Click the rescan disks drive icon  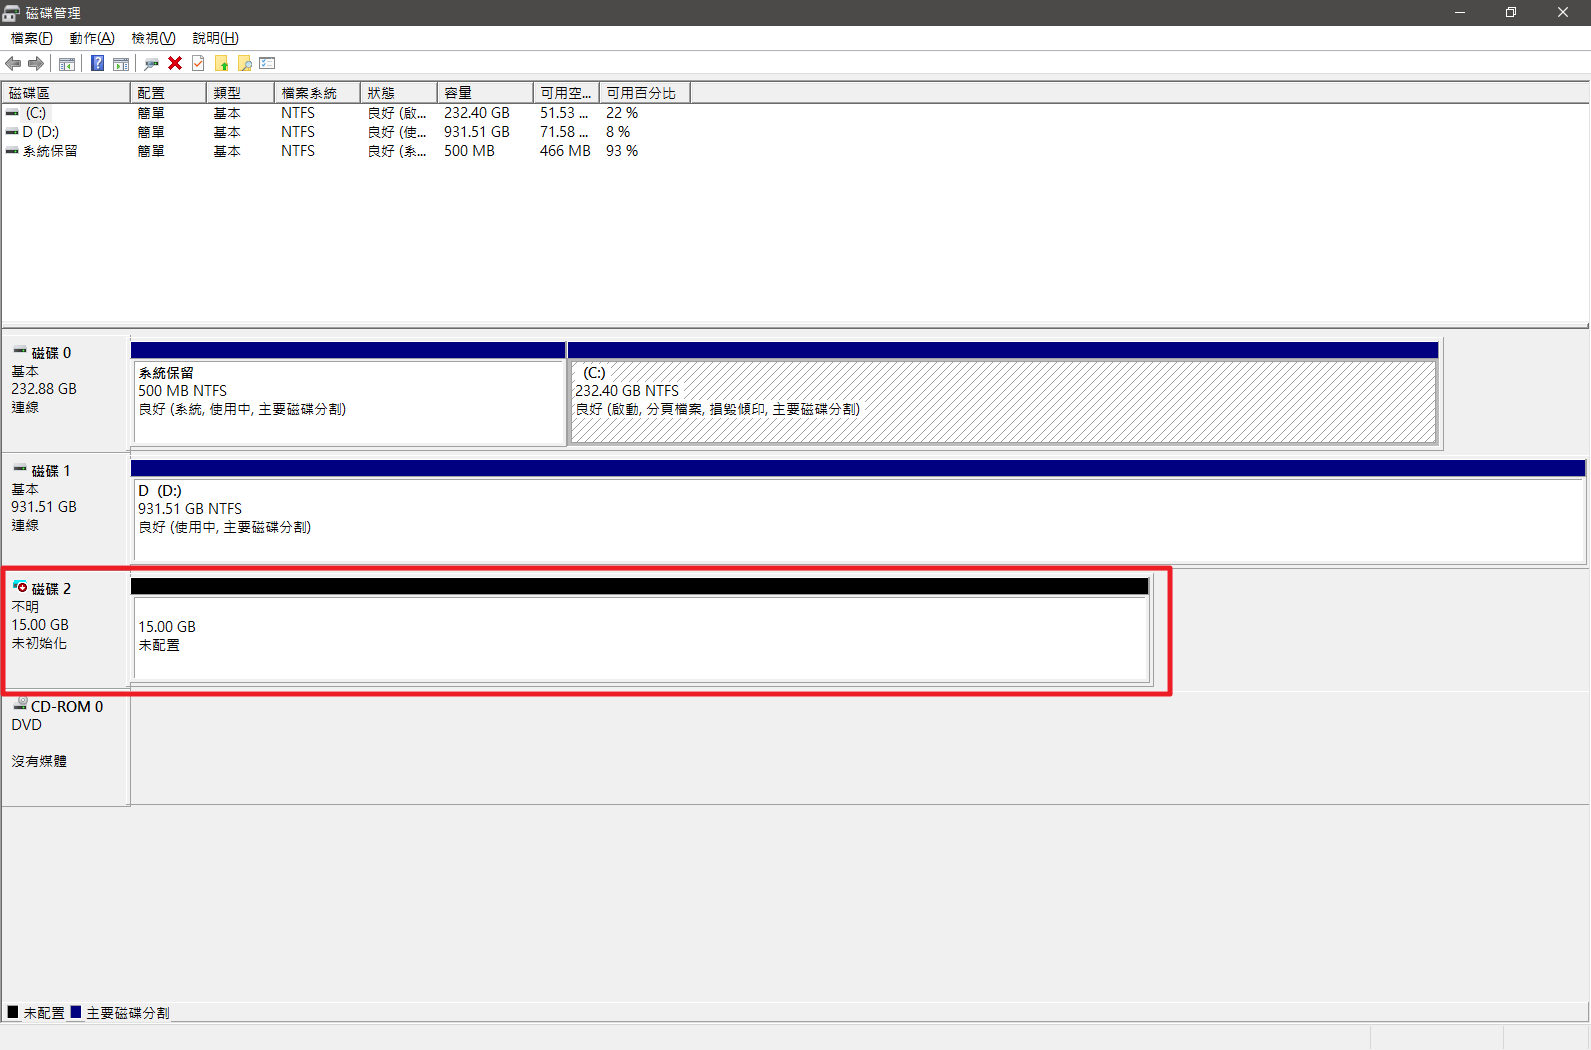pos(151,64)
